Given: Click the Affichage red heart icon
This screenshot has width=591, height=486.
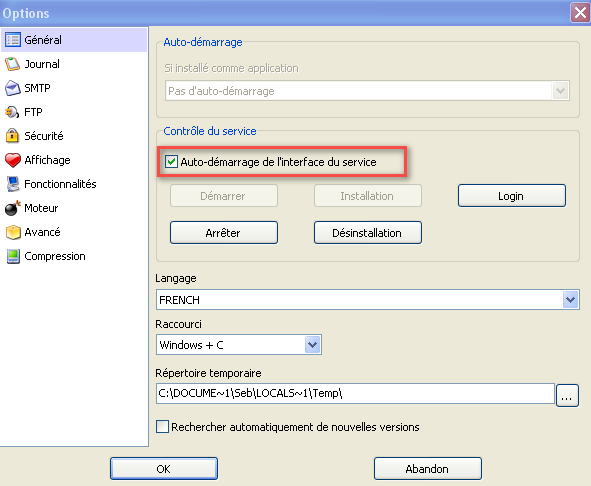Looking at the screenshot, I should [x=13, y=160].
